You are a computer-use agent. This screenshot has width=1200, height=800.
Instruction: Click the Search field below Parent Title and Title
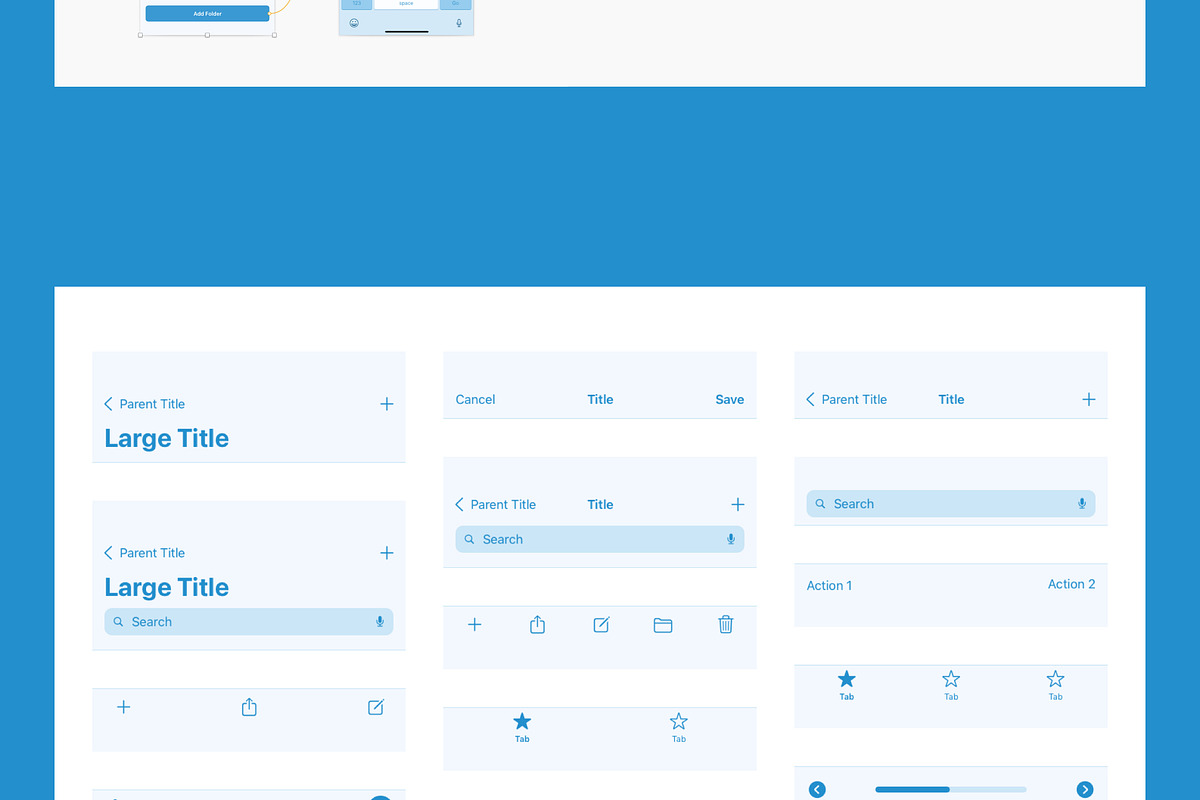(x=600, y=539)
